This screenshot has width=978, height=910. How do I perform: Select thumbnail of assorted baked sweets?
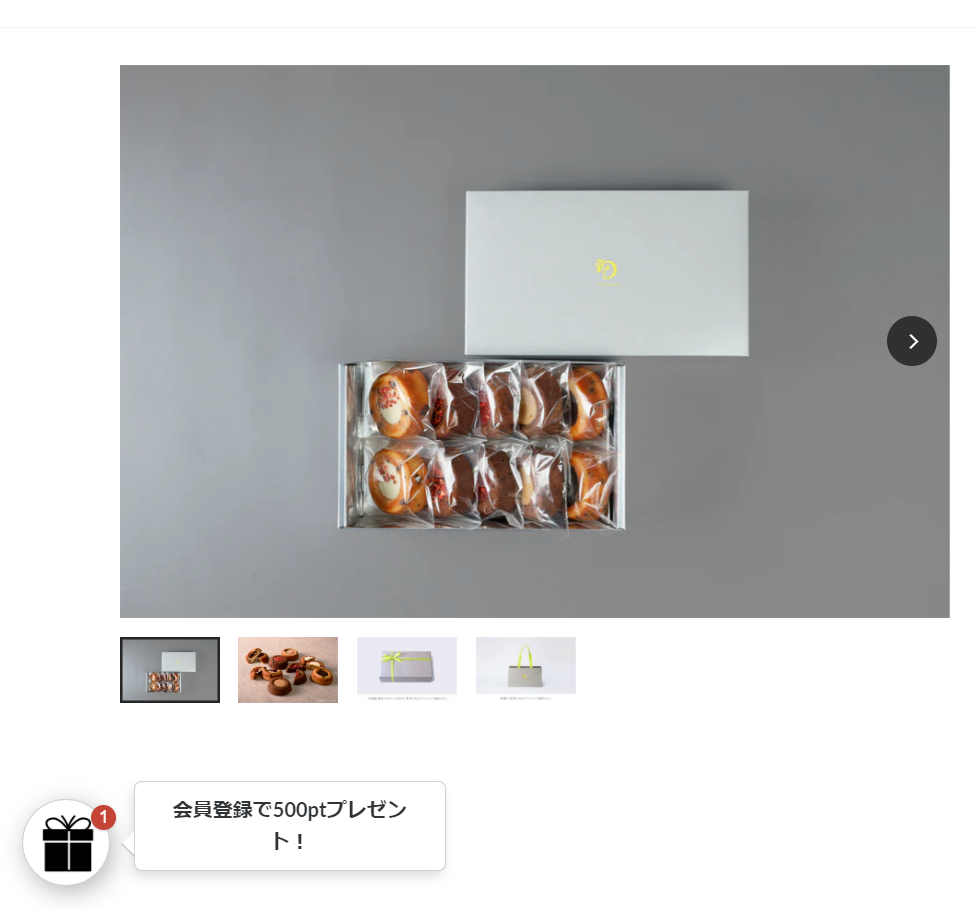[x=288, y=670]
